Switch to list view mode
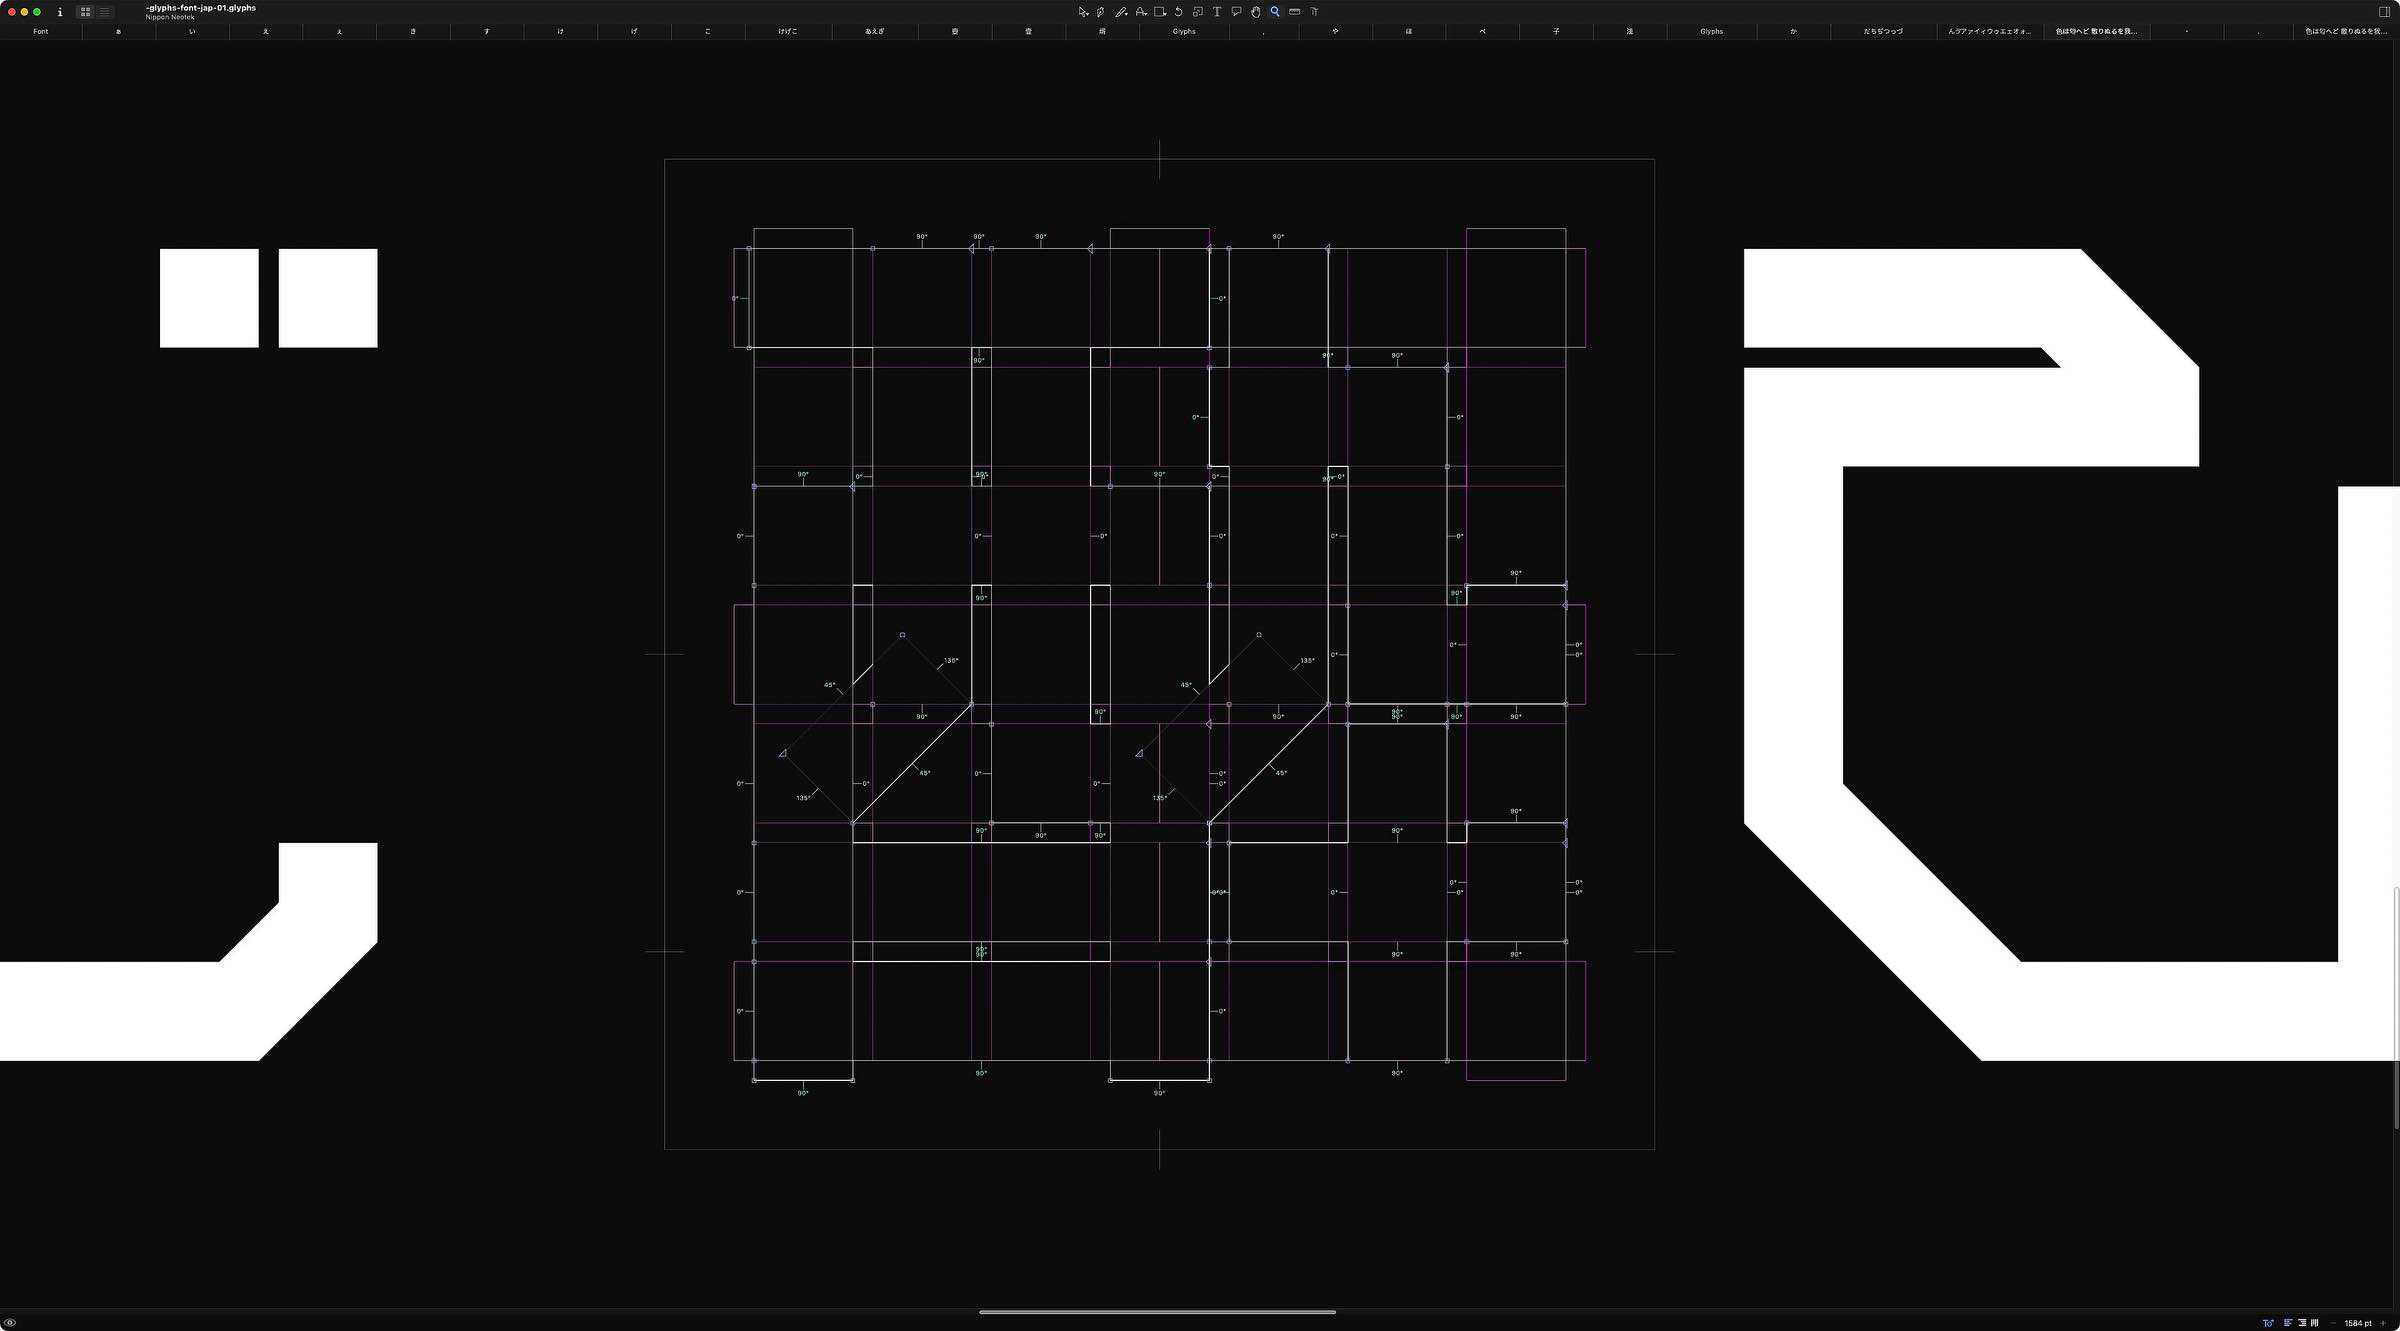 tap(104, 12)
